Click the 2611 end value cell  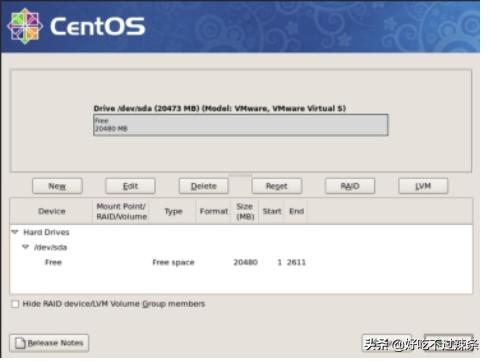[296, 262]
